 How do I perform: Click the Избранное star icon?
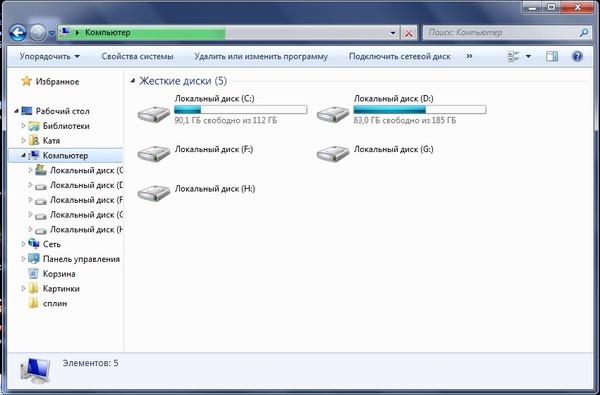tap(26, 81)
